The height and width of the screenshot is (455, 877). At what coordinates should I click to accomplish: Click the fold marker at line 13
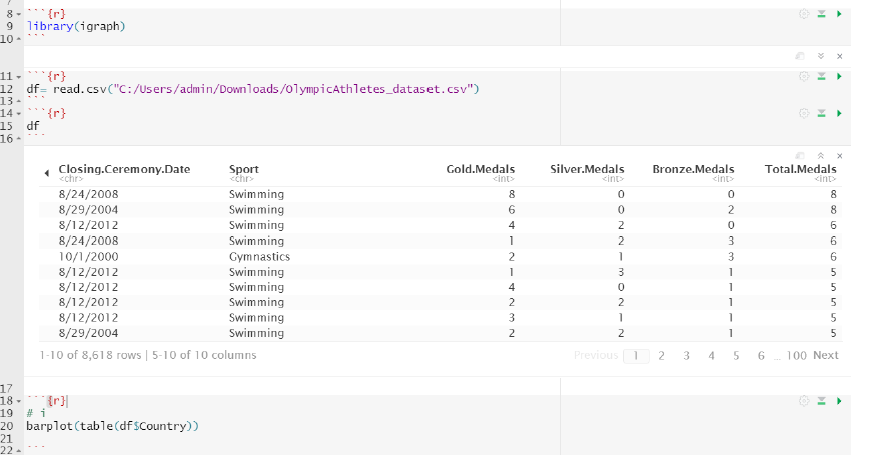[x=18, y=101]
